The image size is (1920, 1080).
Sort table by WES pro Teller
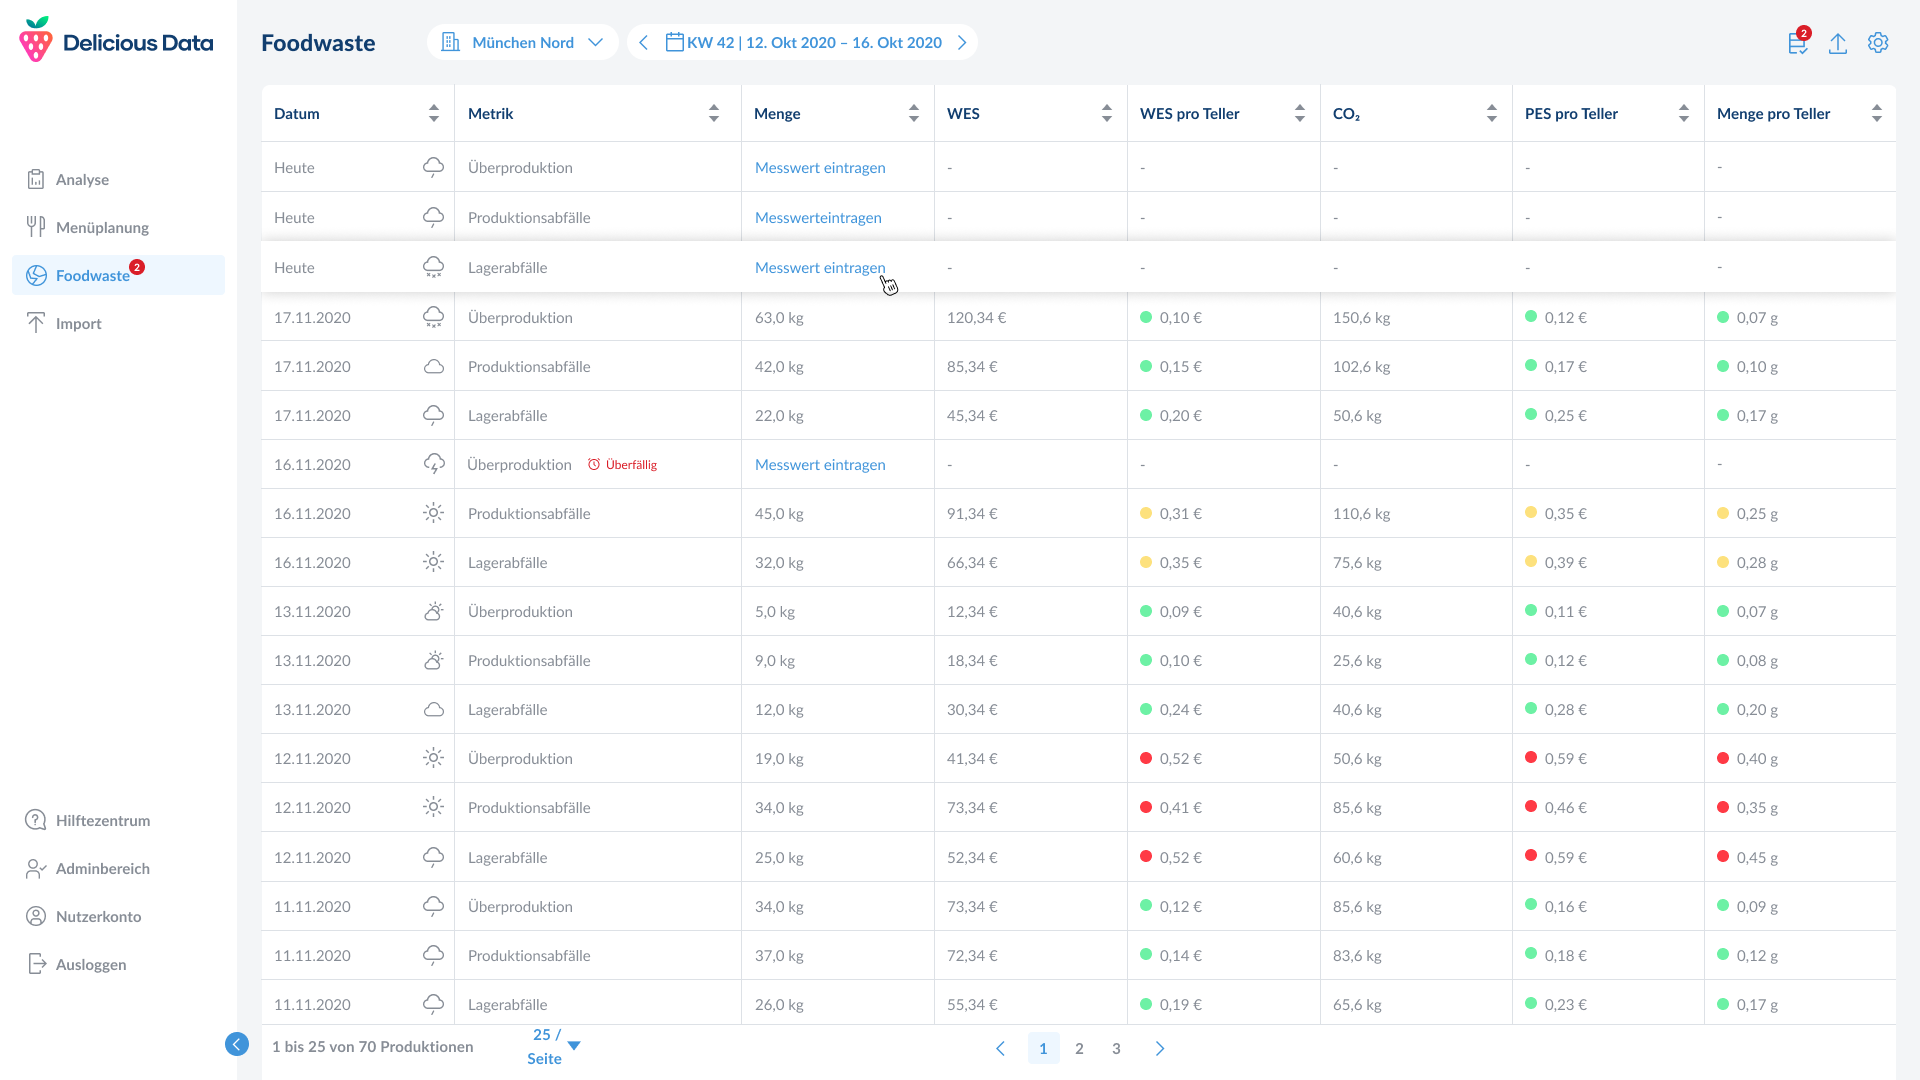click(1299, 113)
